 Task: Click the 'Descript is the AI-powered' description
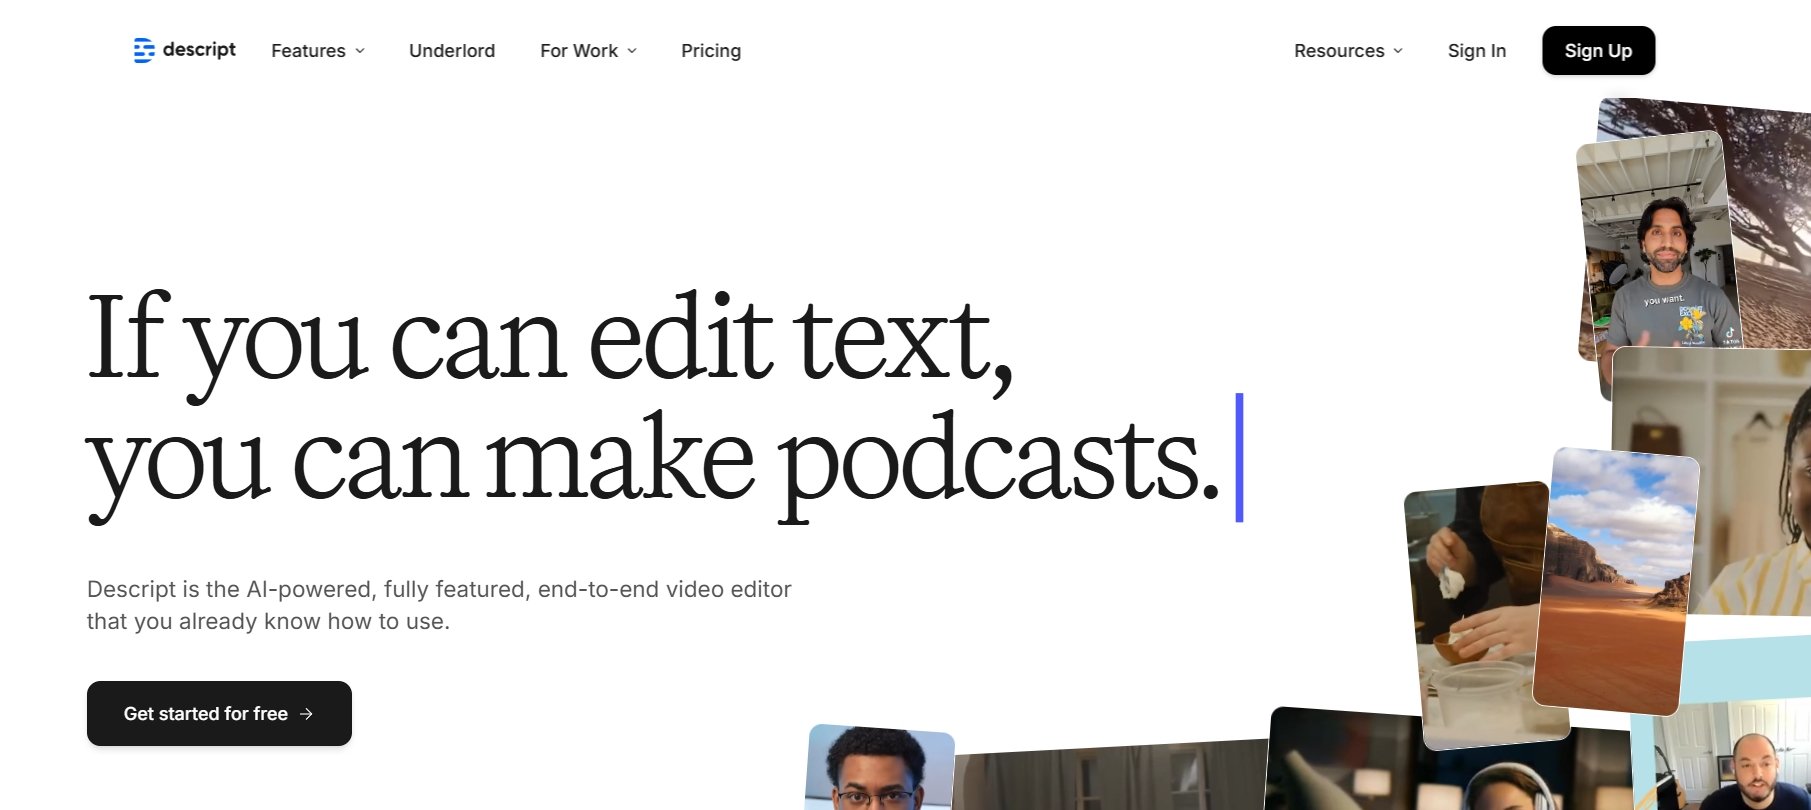click(x=439, y=605)
